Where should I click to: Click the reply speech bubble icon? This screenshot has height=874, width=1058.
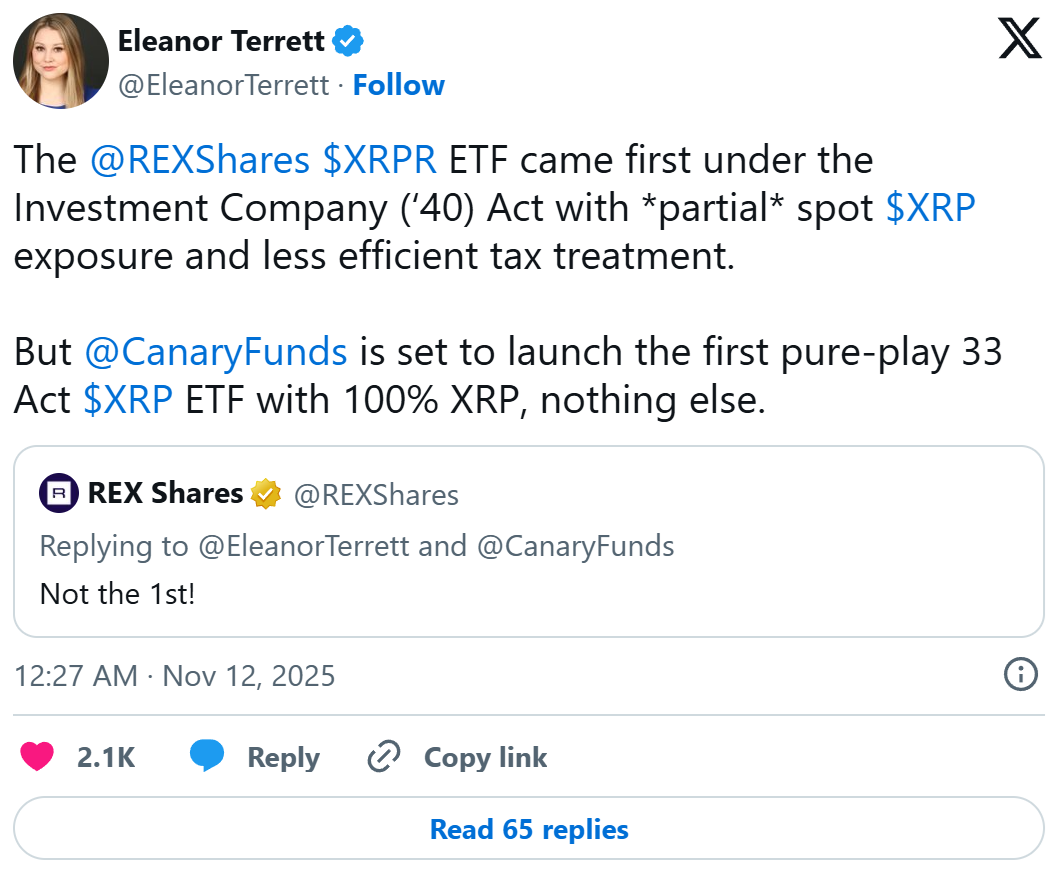tap(207, 757)
